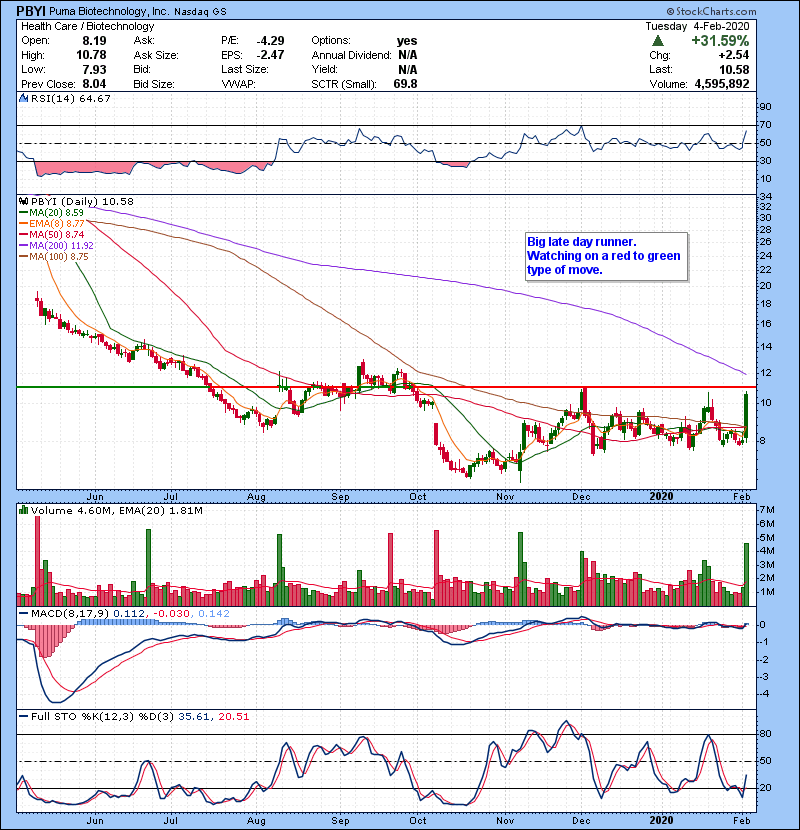Click the blue RSI area-chart icon
This screenshot has height=830, width=800.
point(23,98)
